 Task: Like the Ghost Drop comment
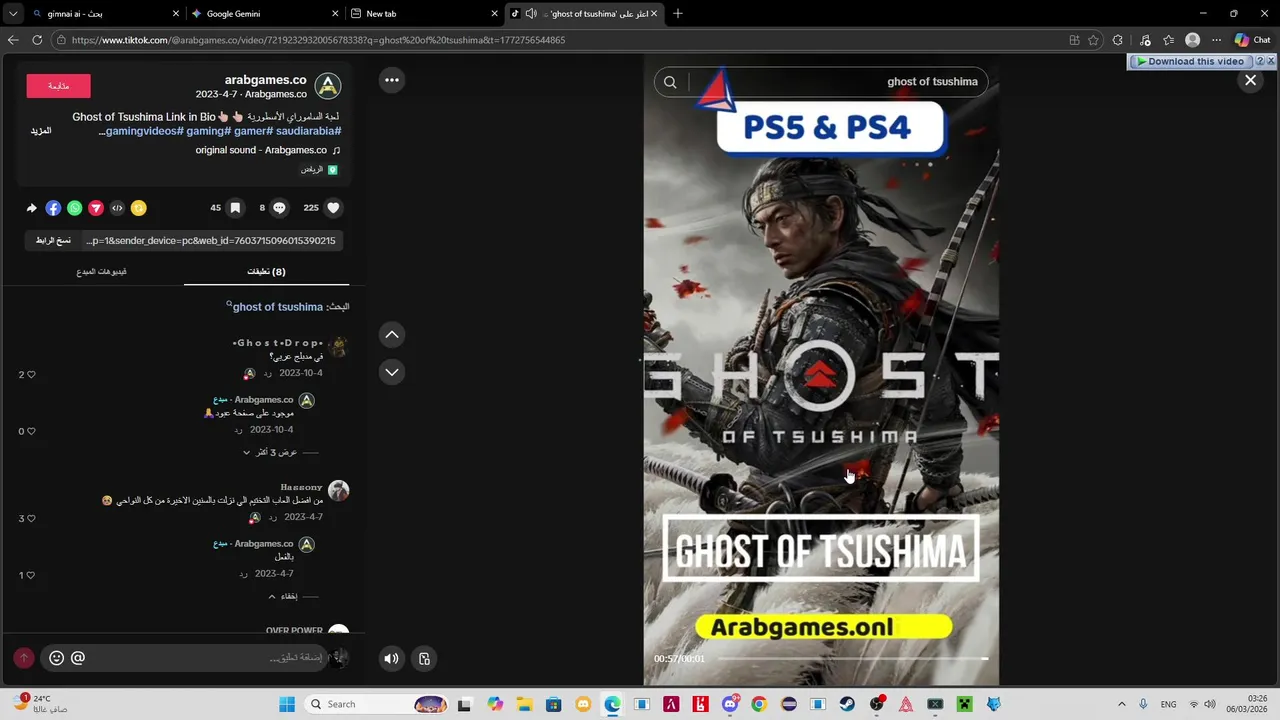coord(31,375)
